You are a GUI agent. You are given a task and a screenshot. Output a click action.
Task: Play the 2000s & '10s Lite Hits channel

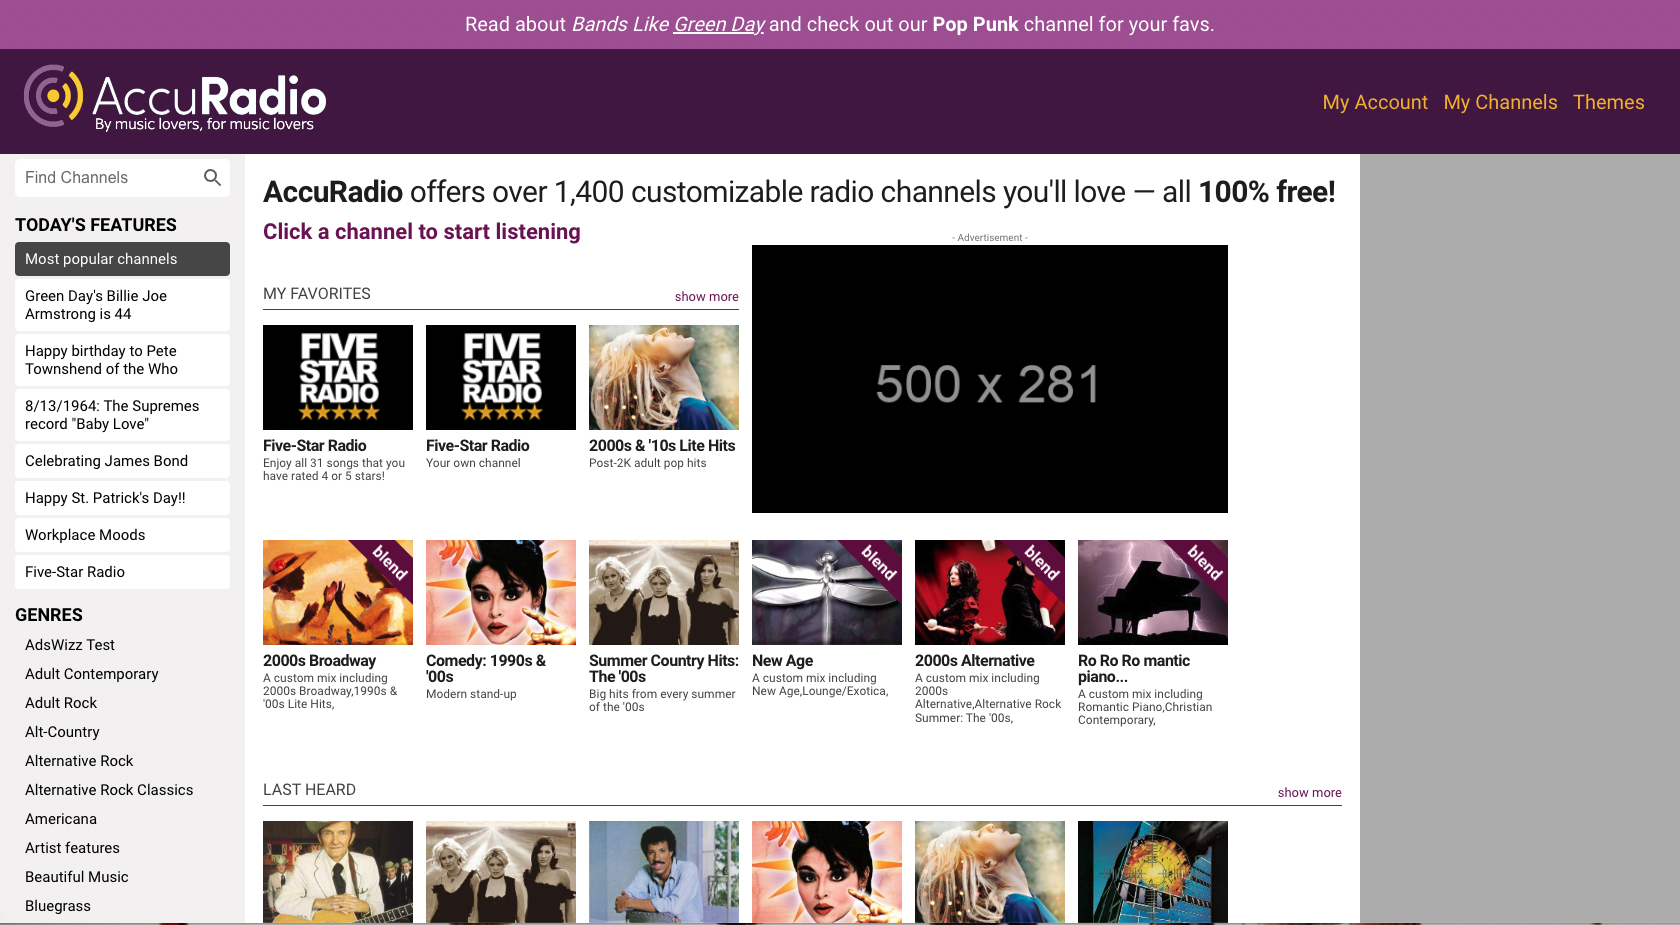(663, 377)
